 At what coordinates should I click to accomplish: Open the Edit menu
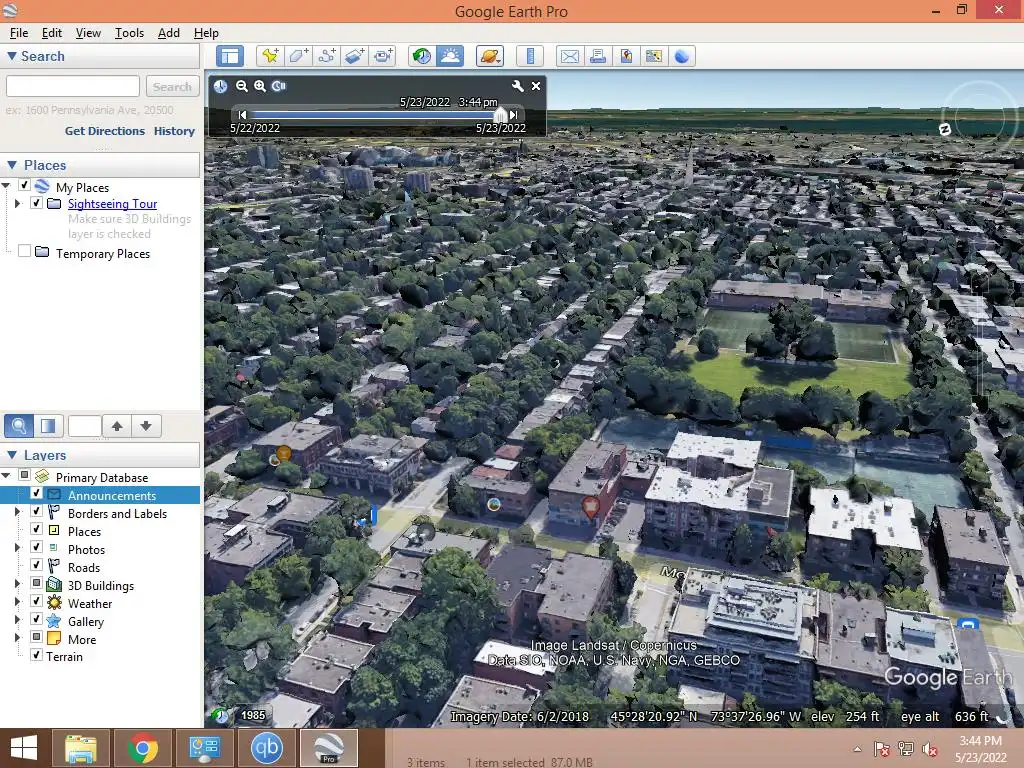tap(52, 33)
